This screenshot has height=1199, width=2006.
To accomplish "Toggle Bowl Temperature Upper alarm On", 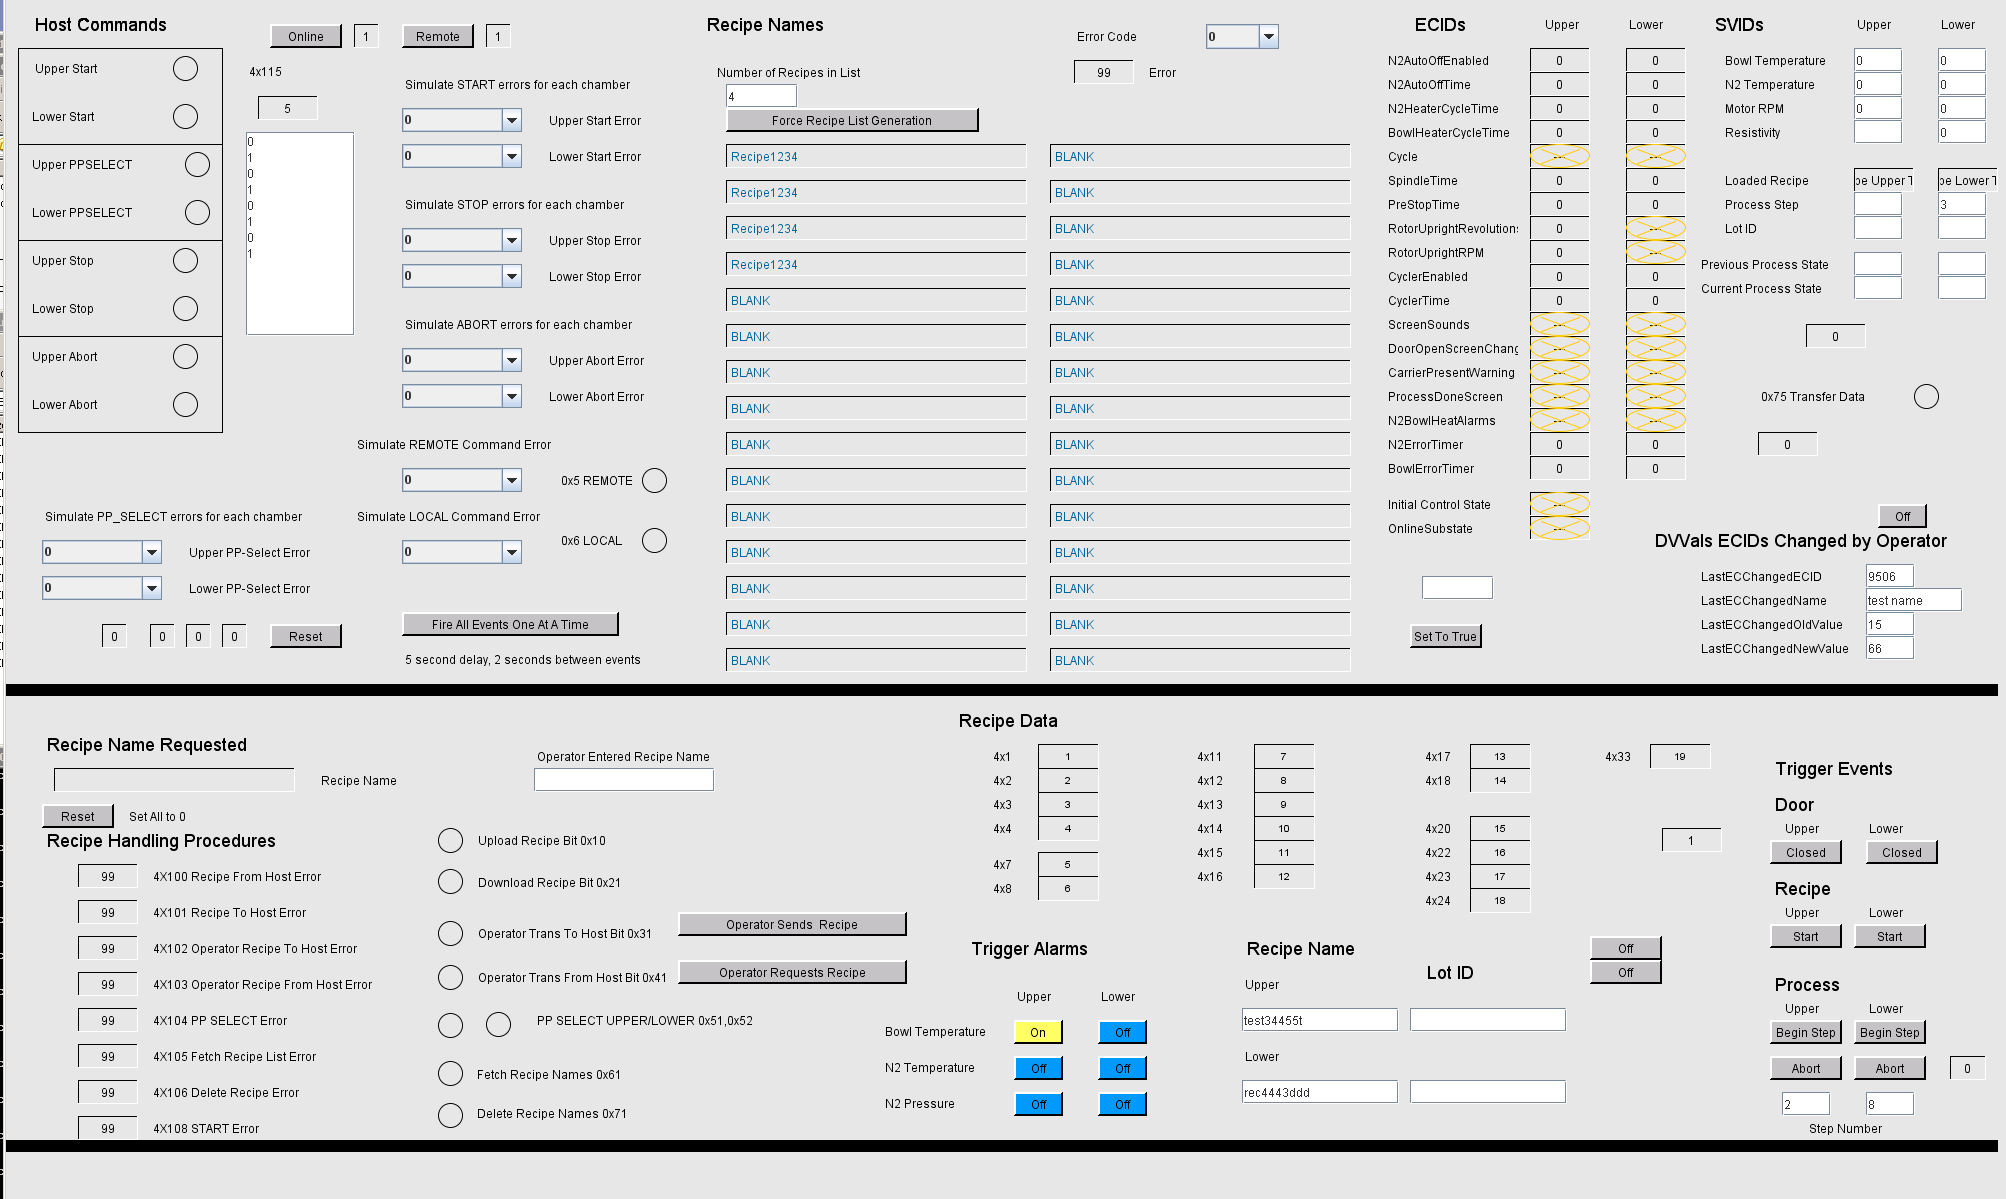I will pos(1033,1031).
